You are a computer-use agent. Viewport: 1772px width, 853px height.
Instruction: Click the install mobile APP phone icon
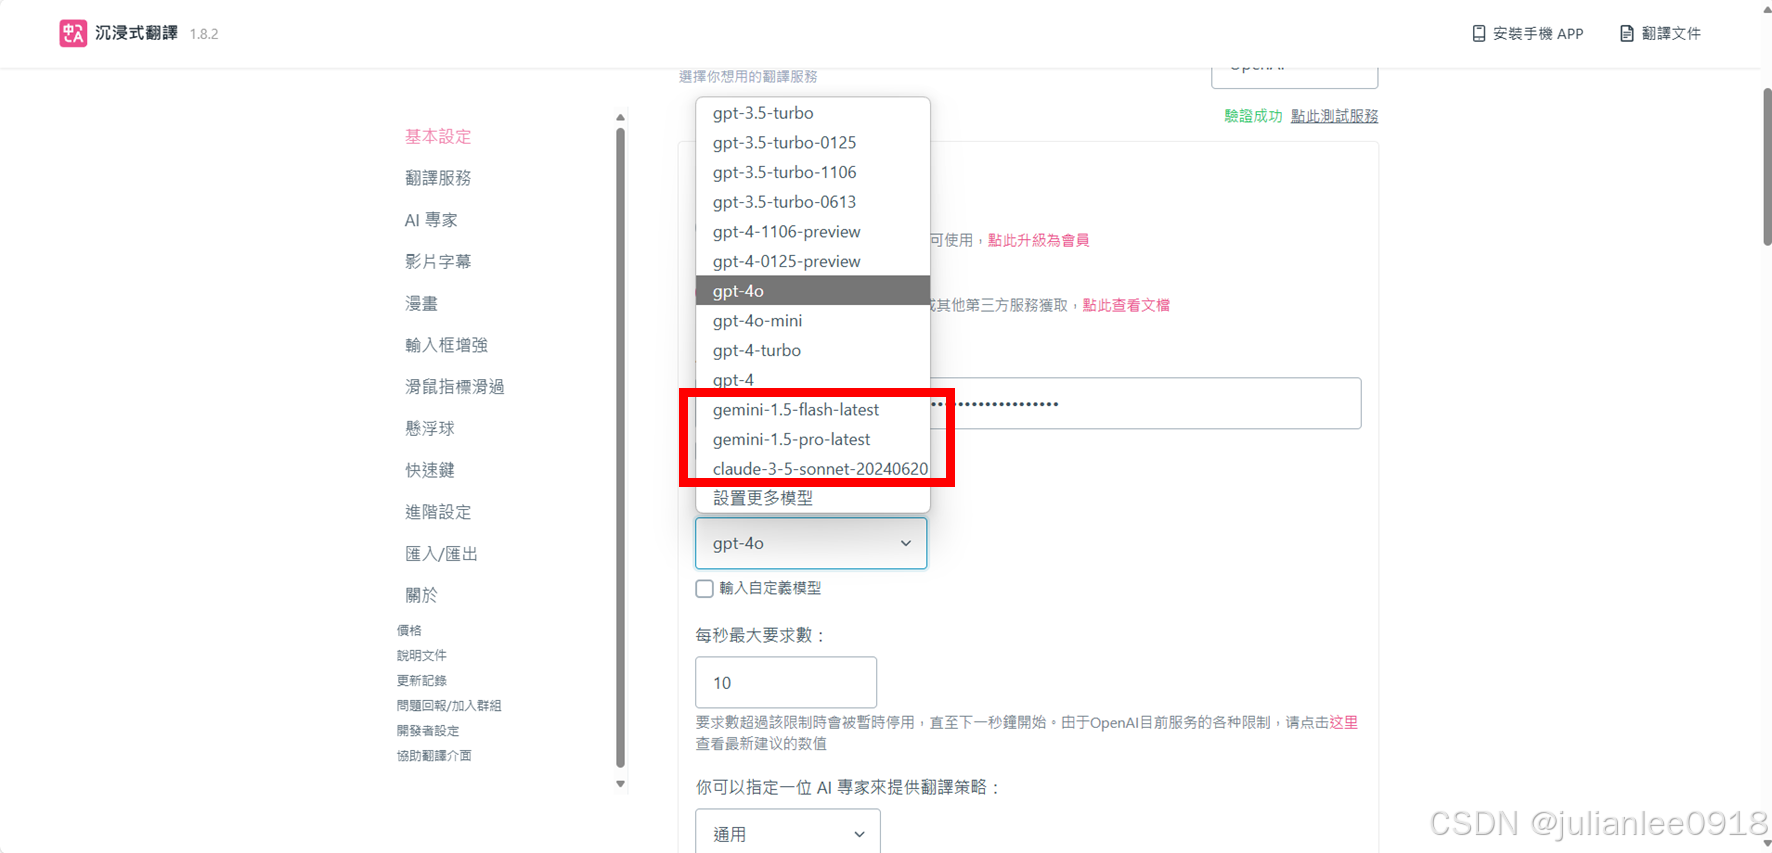pyautogui.click(x=1478, y=33)
